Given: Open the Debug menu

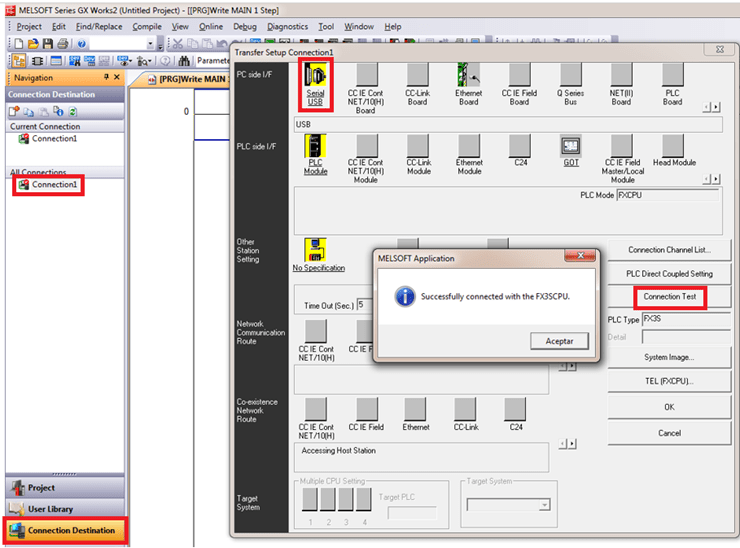Looking at the screenshot, I should pyautogui.click(x=245, y=27).
